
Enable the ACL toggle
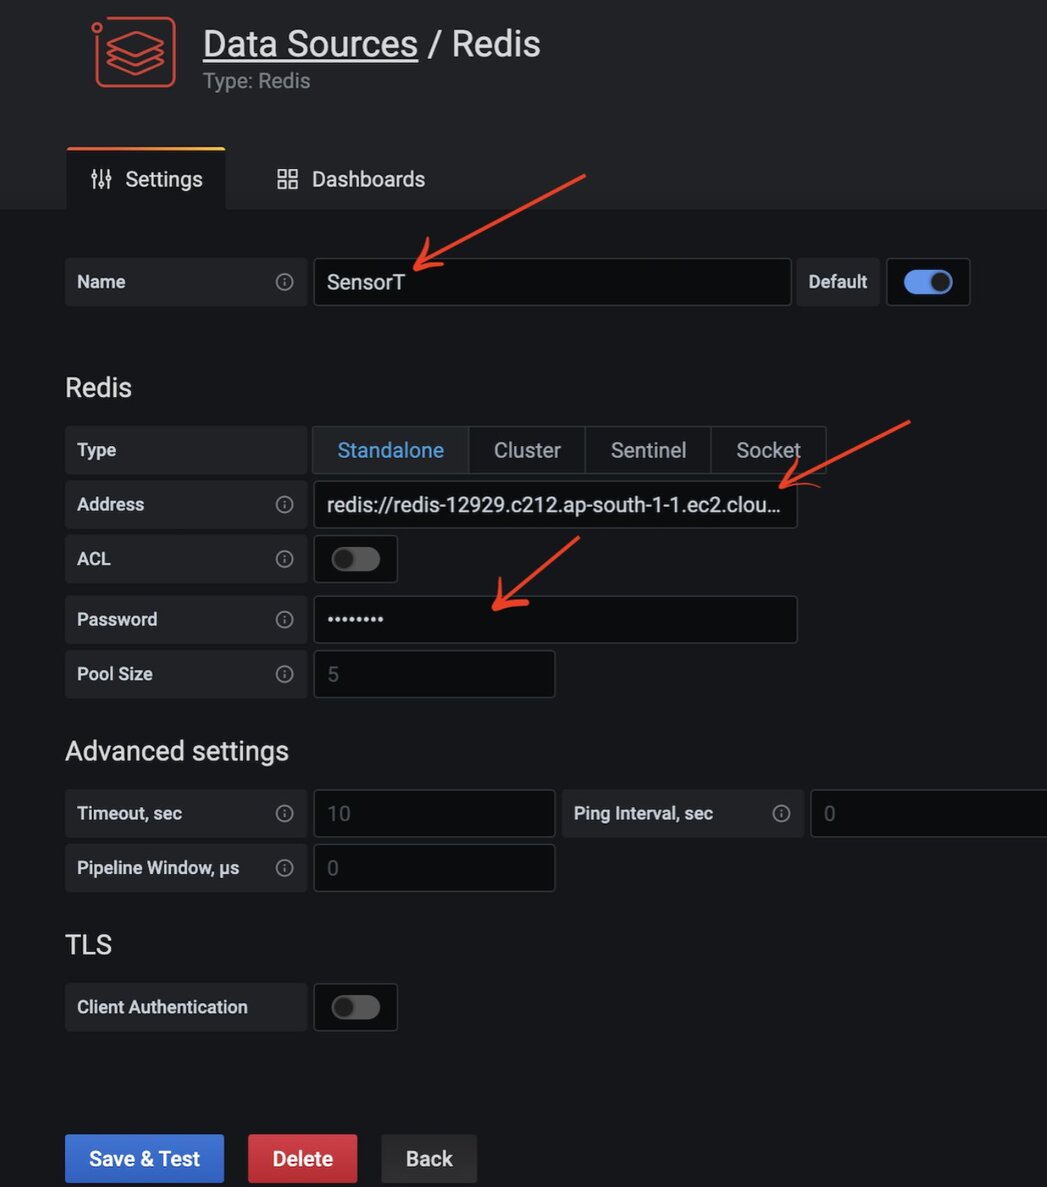pos(356,559)
